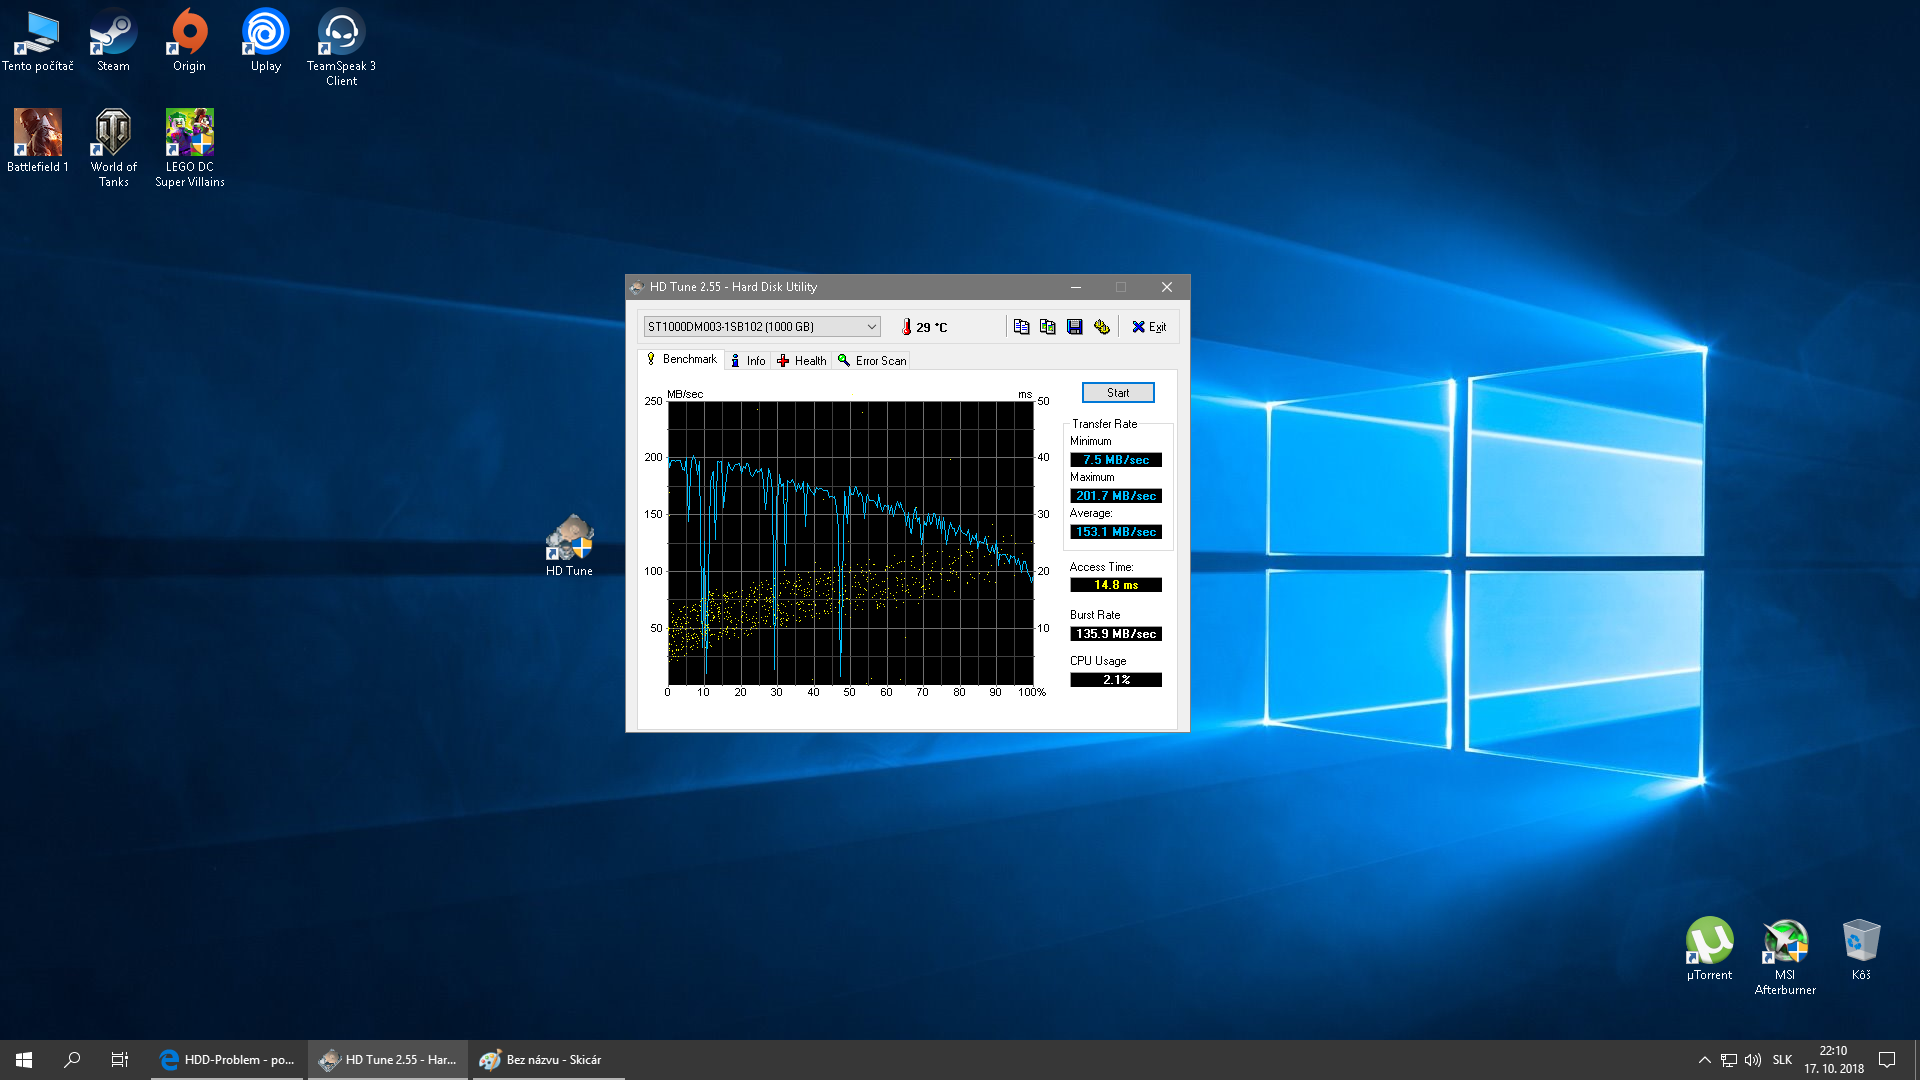1920x1080 pixels.
Task: Open the Windows Start menu
Action: click(24, 1060)
